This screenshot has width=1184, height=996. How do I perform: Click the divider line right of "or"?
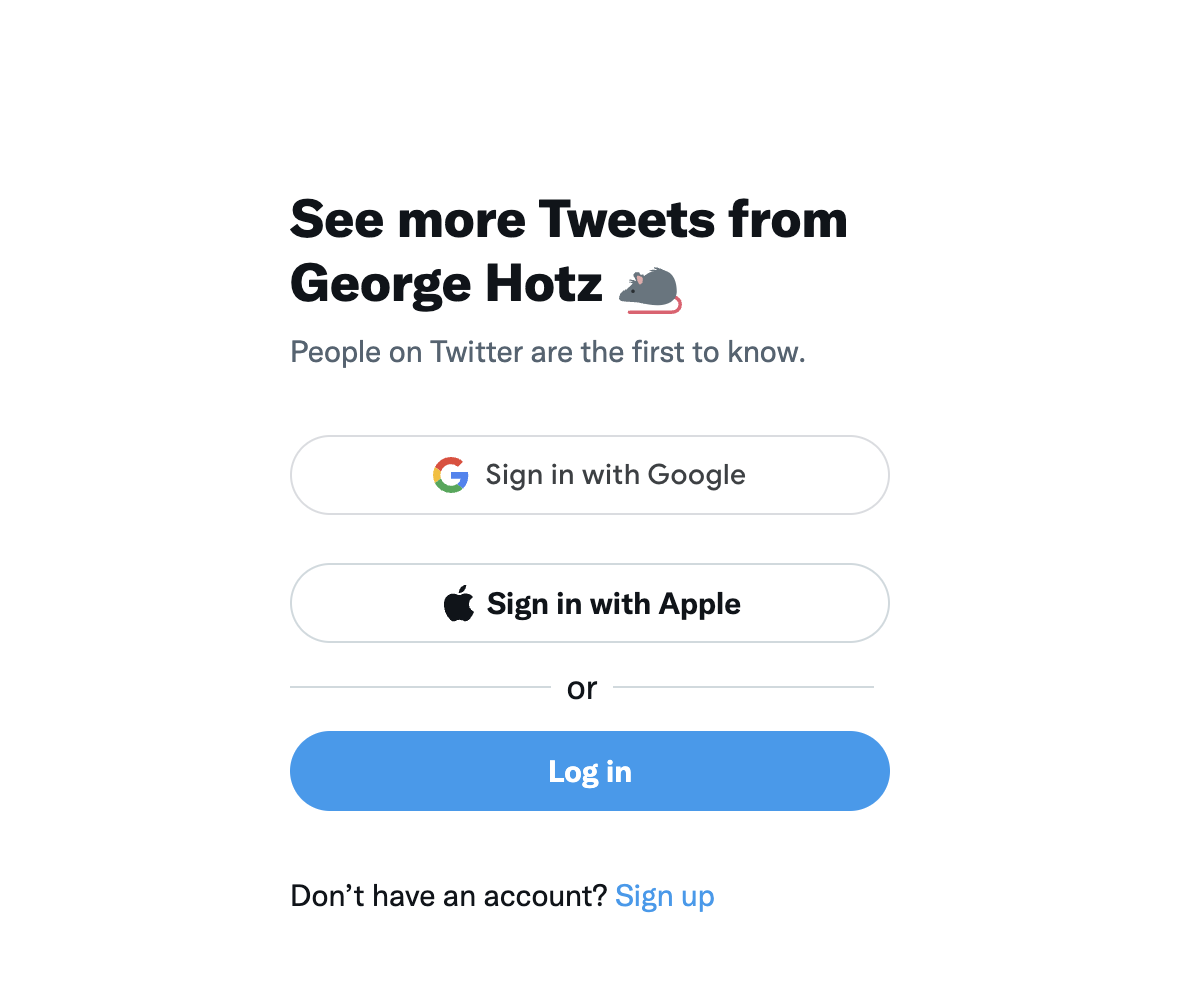pos(744,687)
